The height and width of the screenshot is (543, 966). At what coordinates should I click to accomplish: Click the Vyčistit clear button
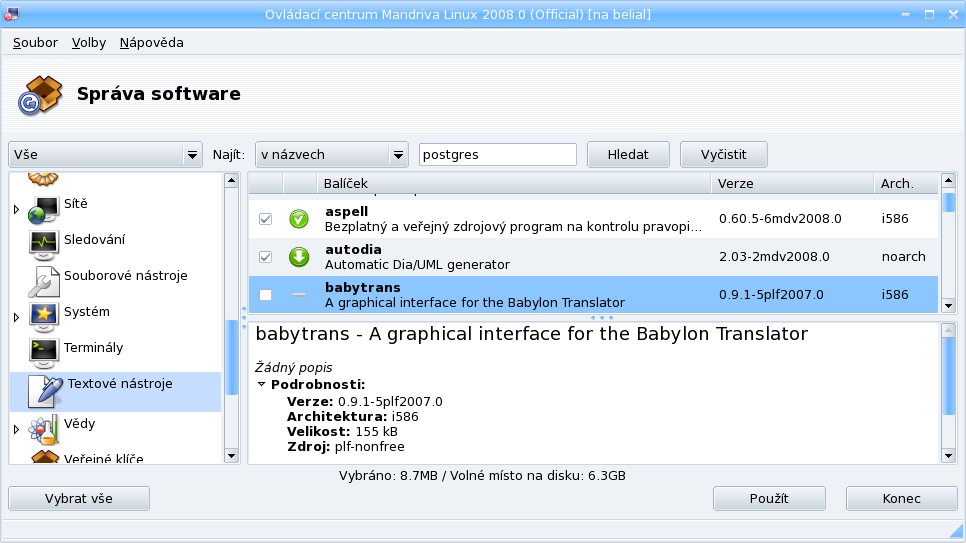[724, 155]
